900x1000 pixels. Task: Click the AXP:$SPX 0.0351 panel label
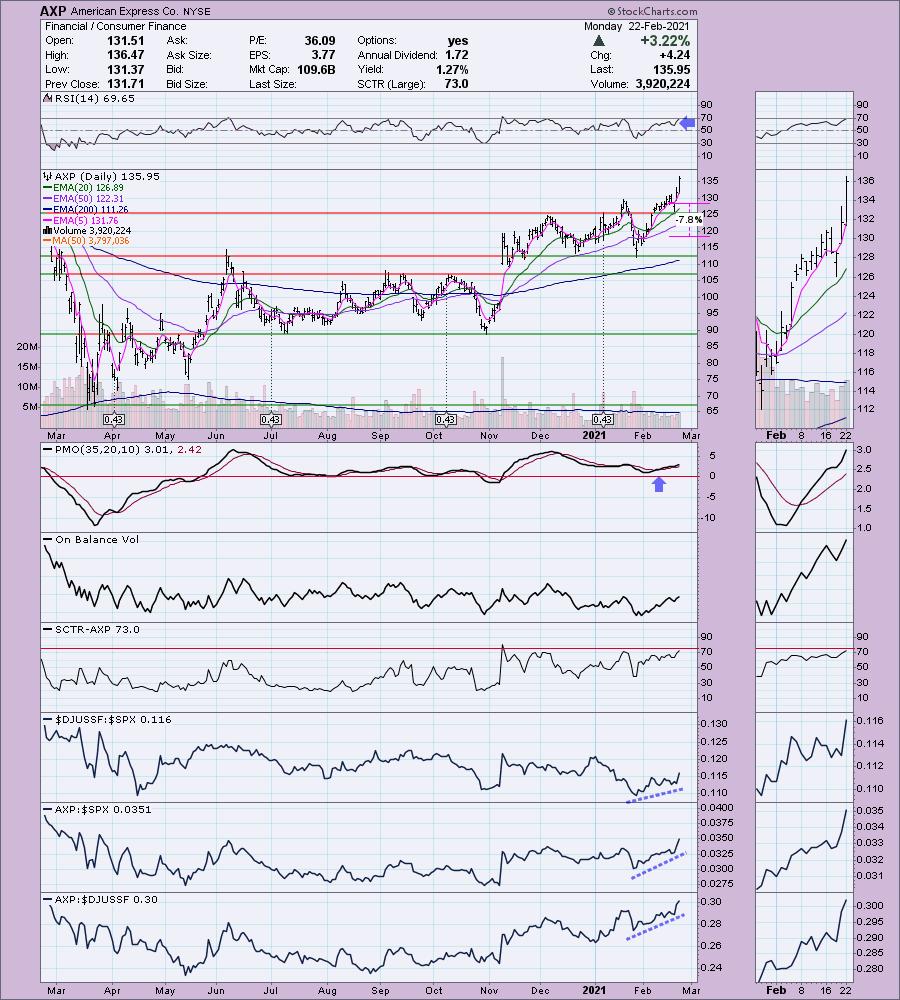tap(103, 809)
